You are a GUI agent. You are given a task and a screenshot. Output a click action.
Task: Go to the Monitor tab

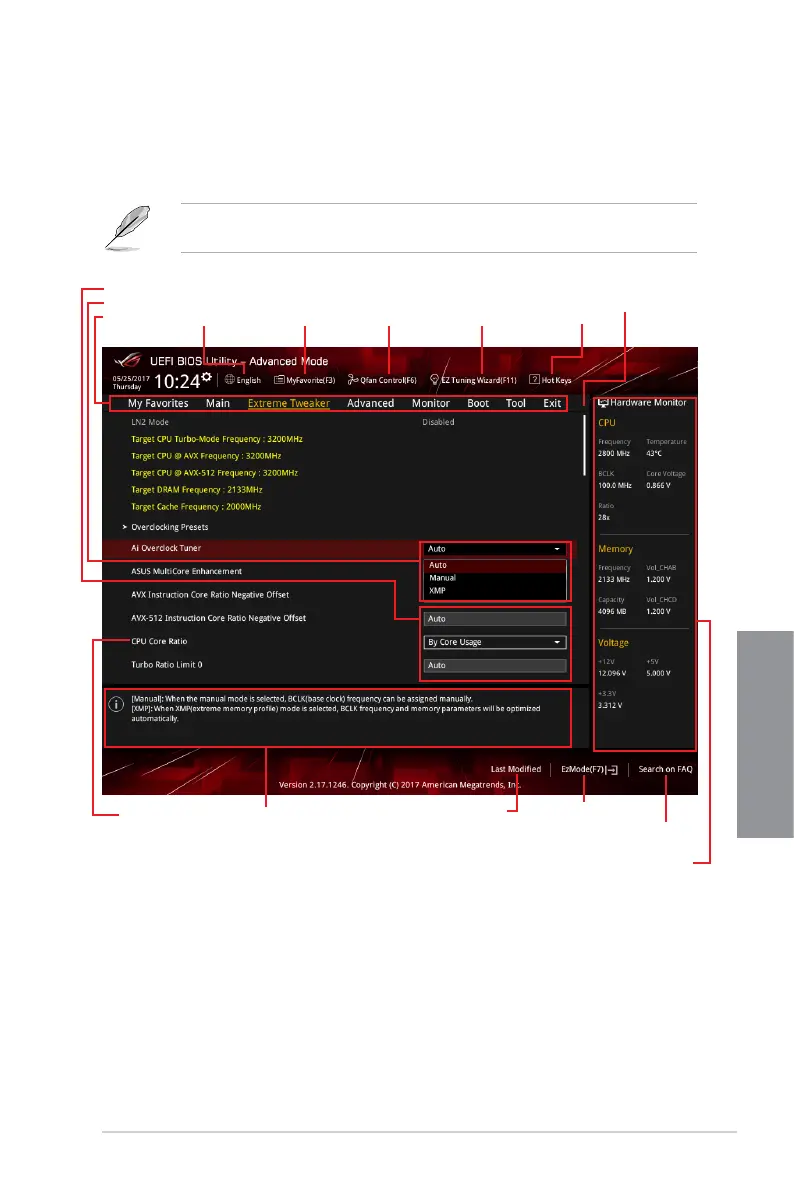coord(431,403)
